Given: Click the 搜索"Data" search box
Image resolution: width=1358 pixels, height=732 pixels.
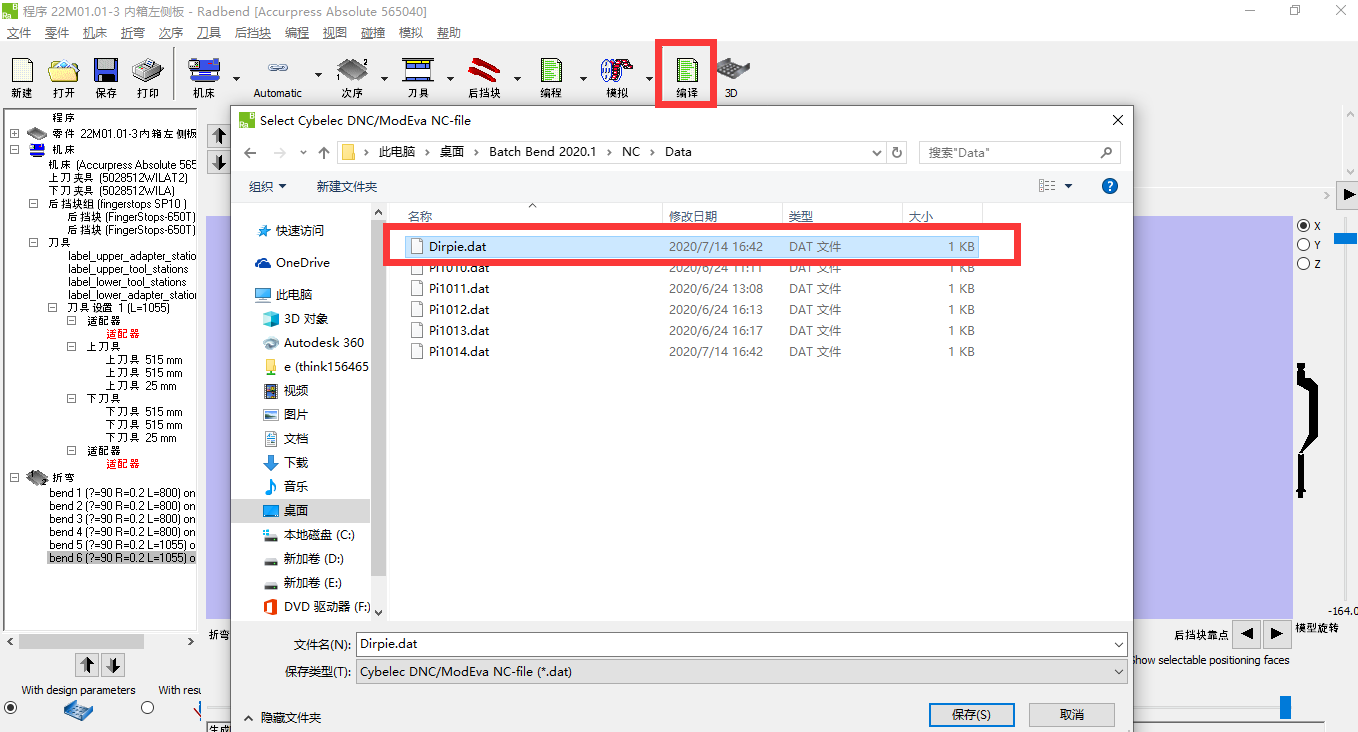Looking at the screenshot, I should (1019, 152).
